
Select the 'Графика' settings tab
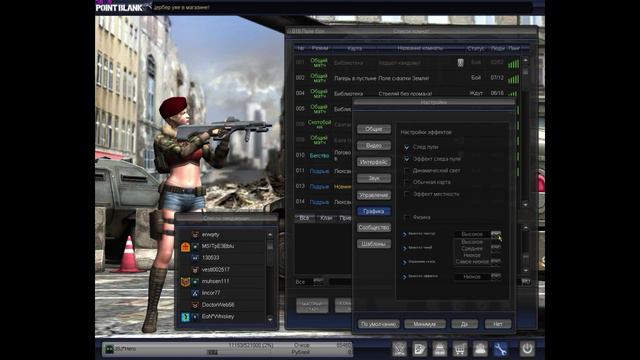tap(373, 211)
